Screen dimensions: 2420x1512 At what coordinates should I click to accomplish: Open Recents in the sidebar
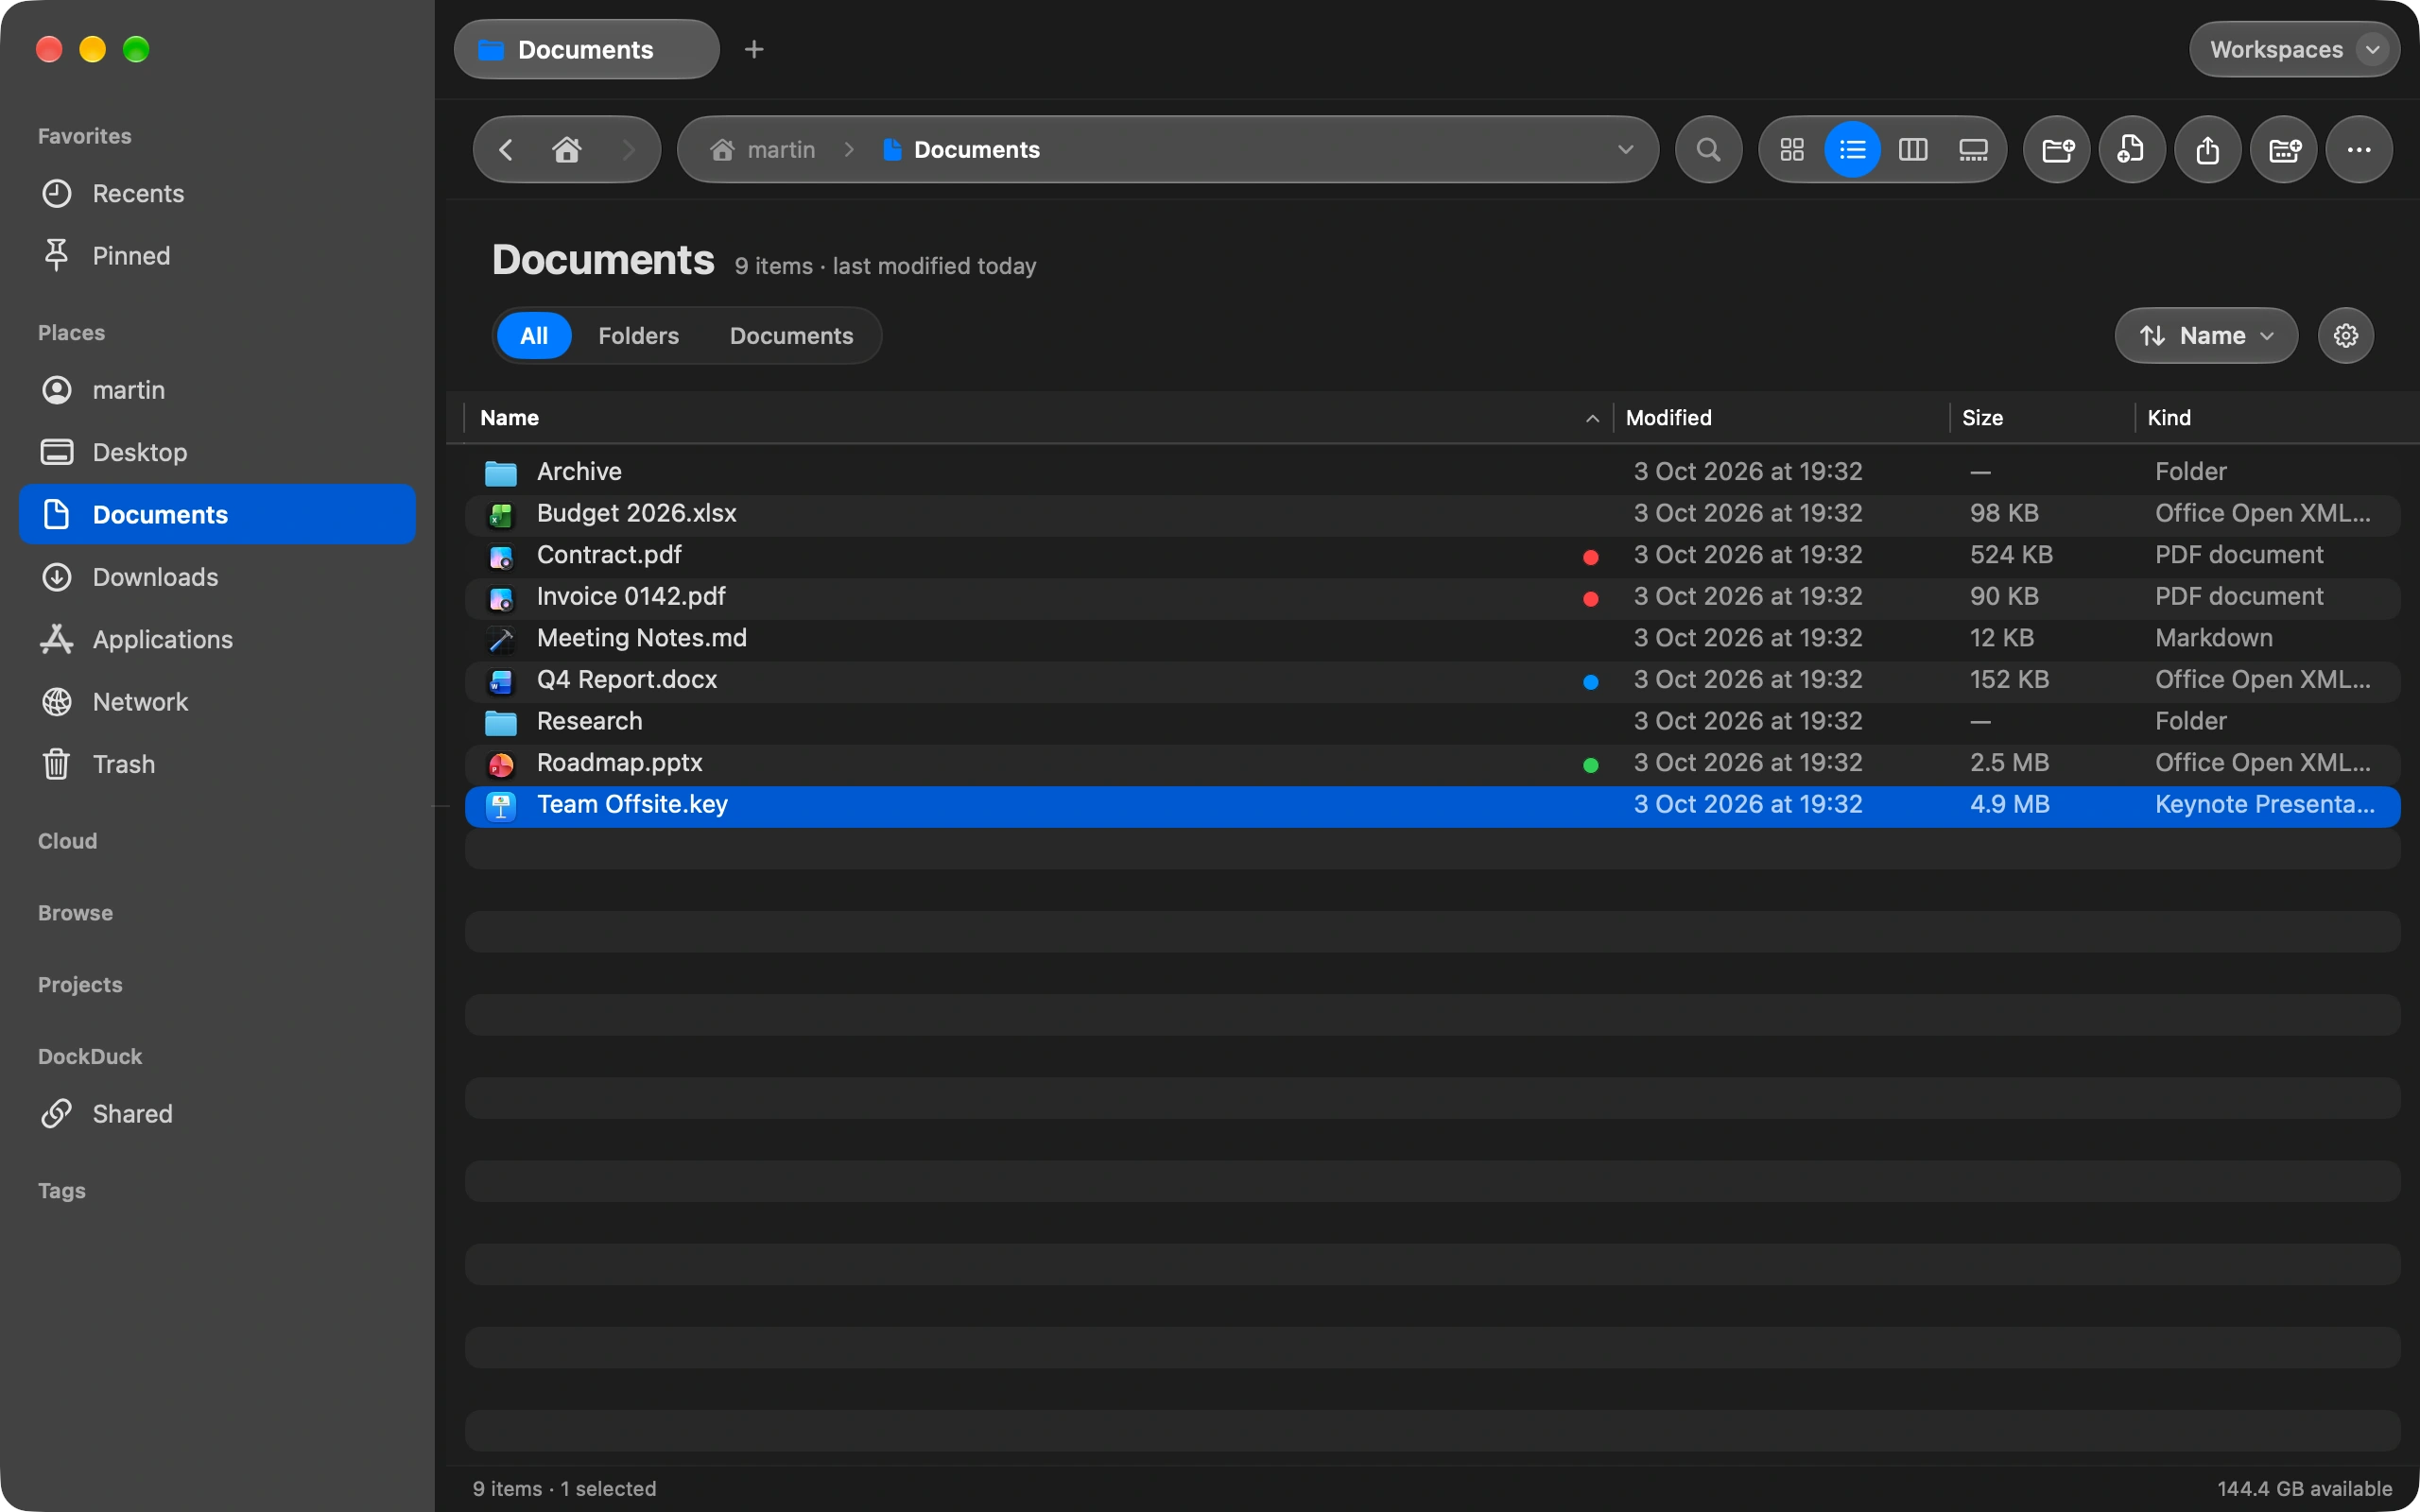(217, 193)
